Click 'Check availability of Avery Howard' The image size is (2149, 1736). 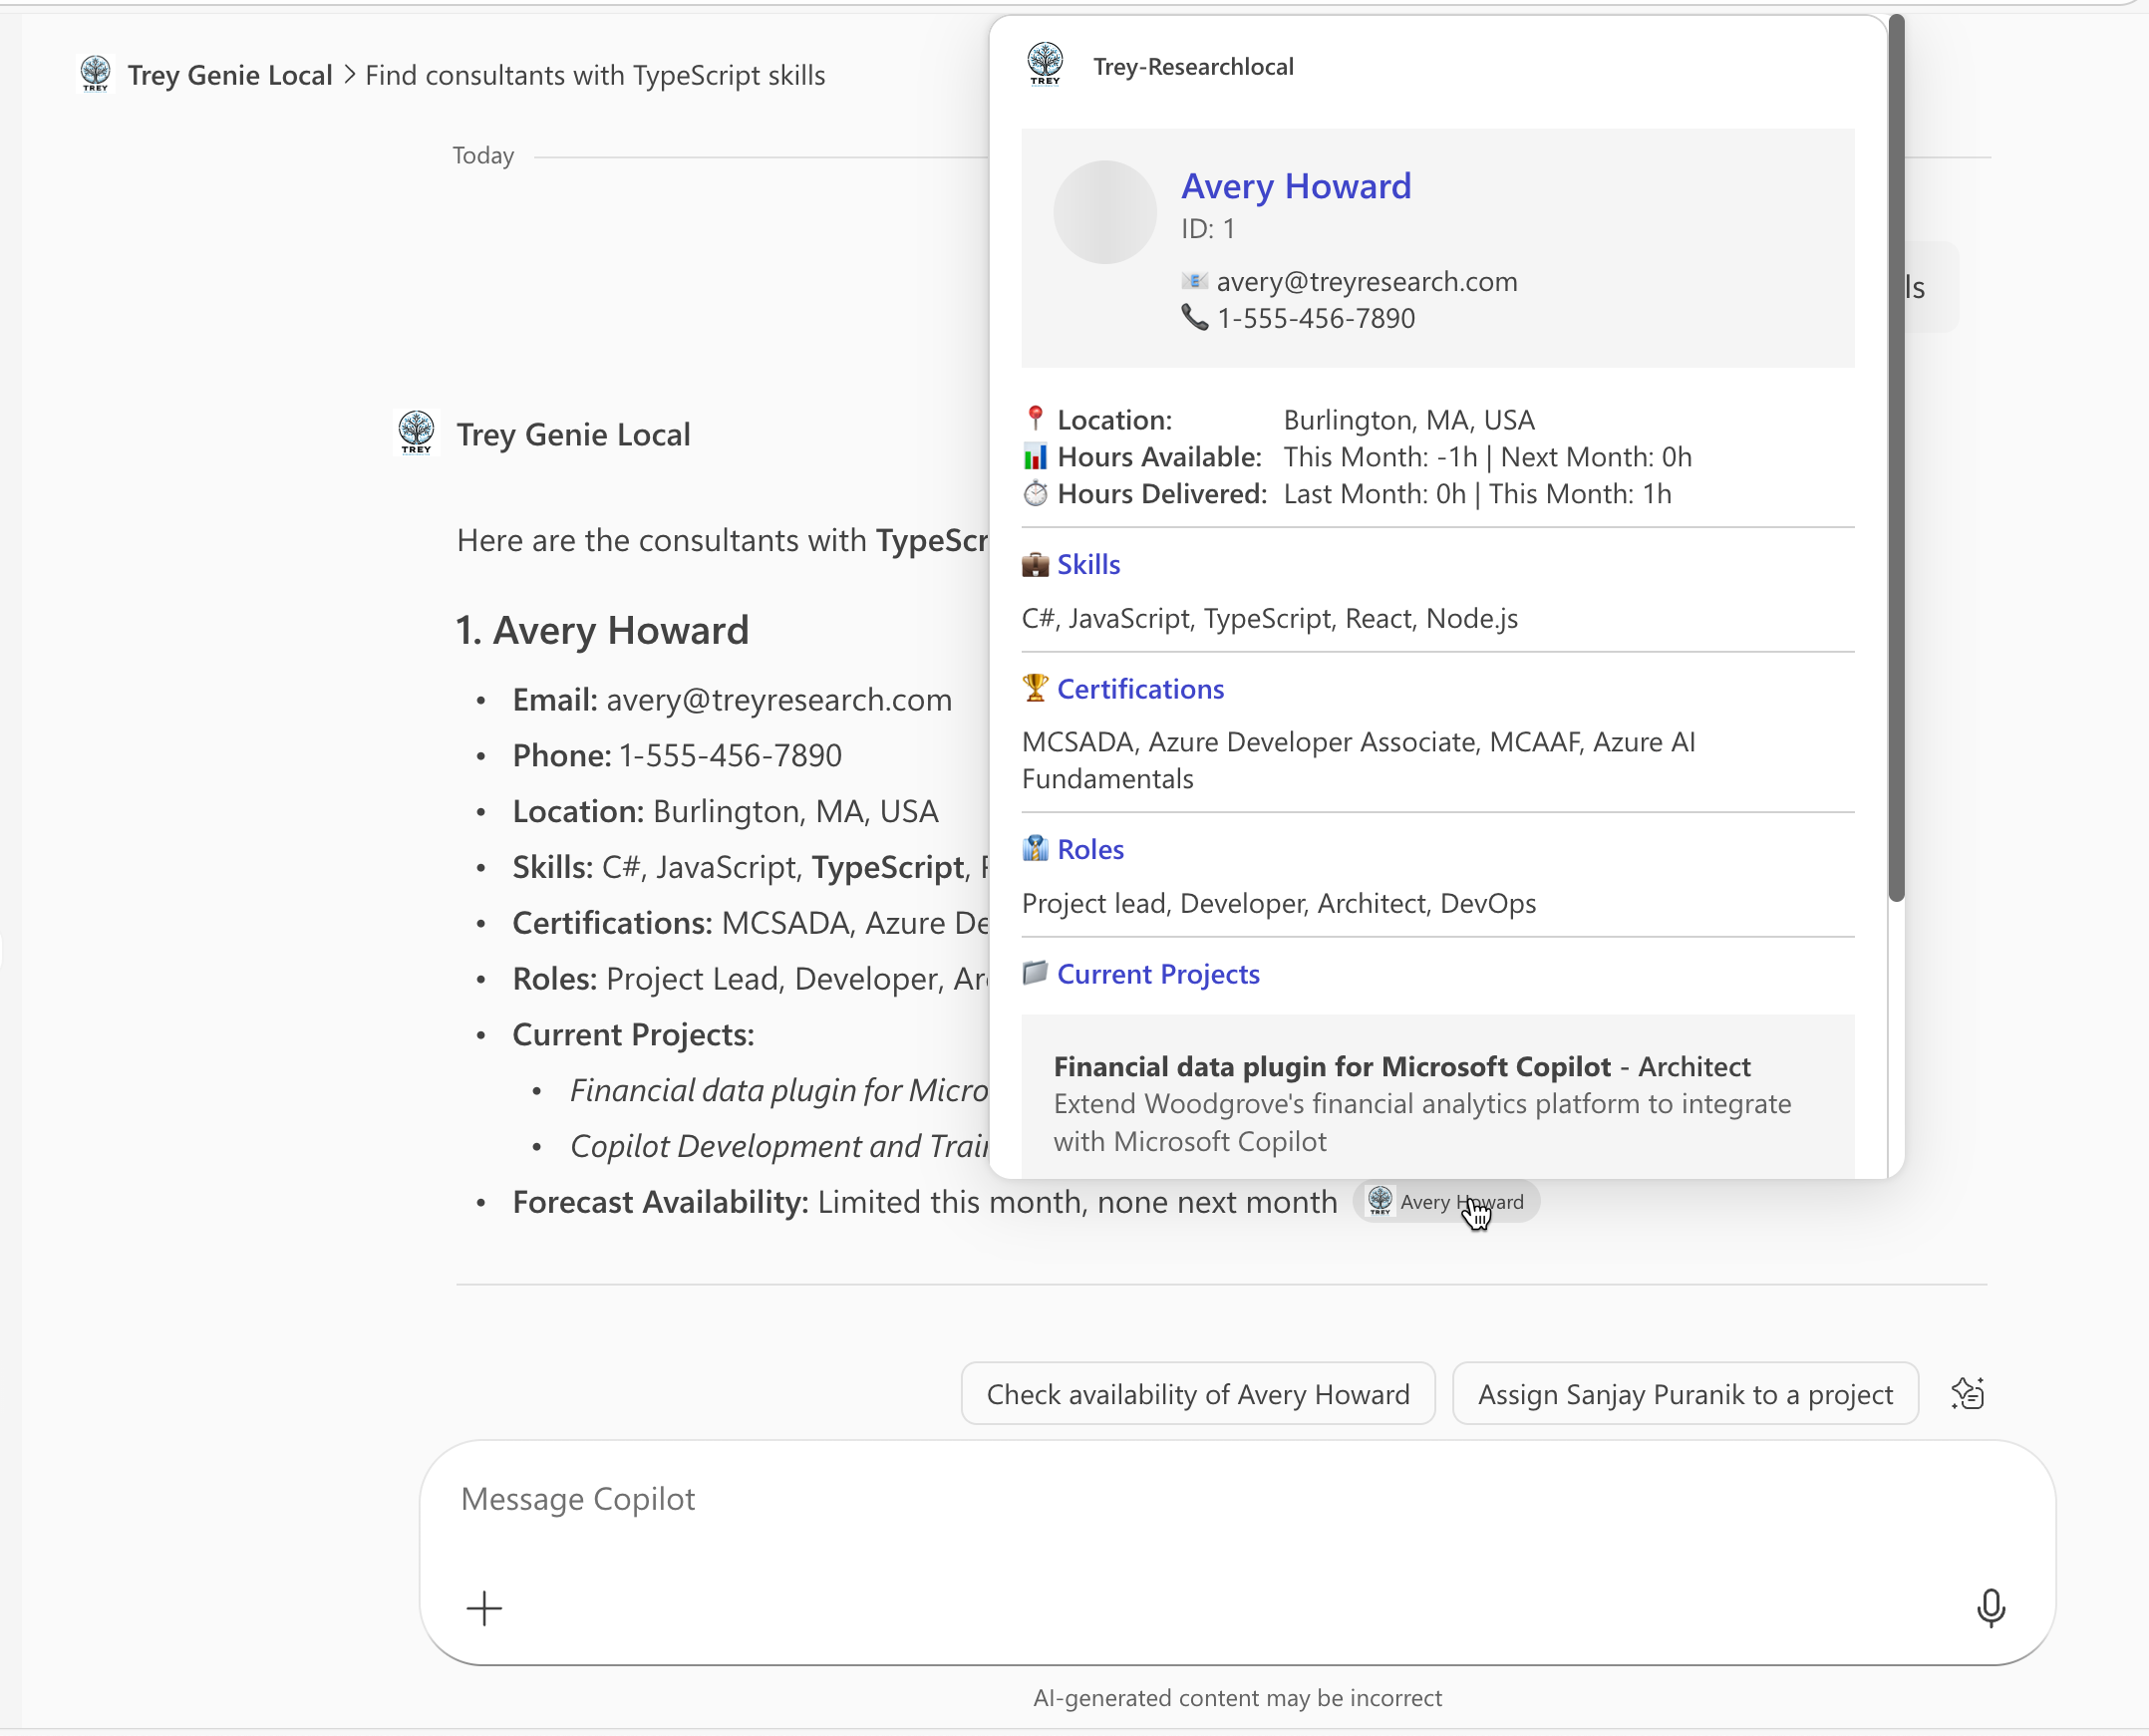click(1197, 1393)
